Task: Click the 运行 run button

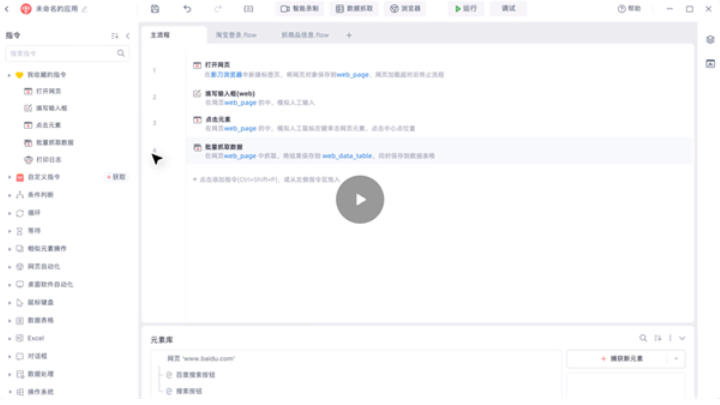Action: click(x=465, y=8)
